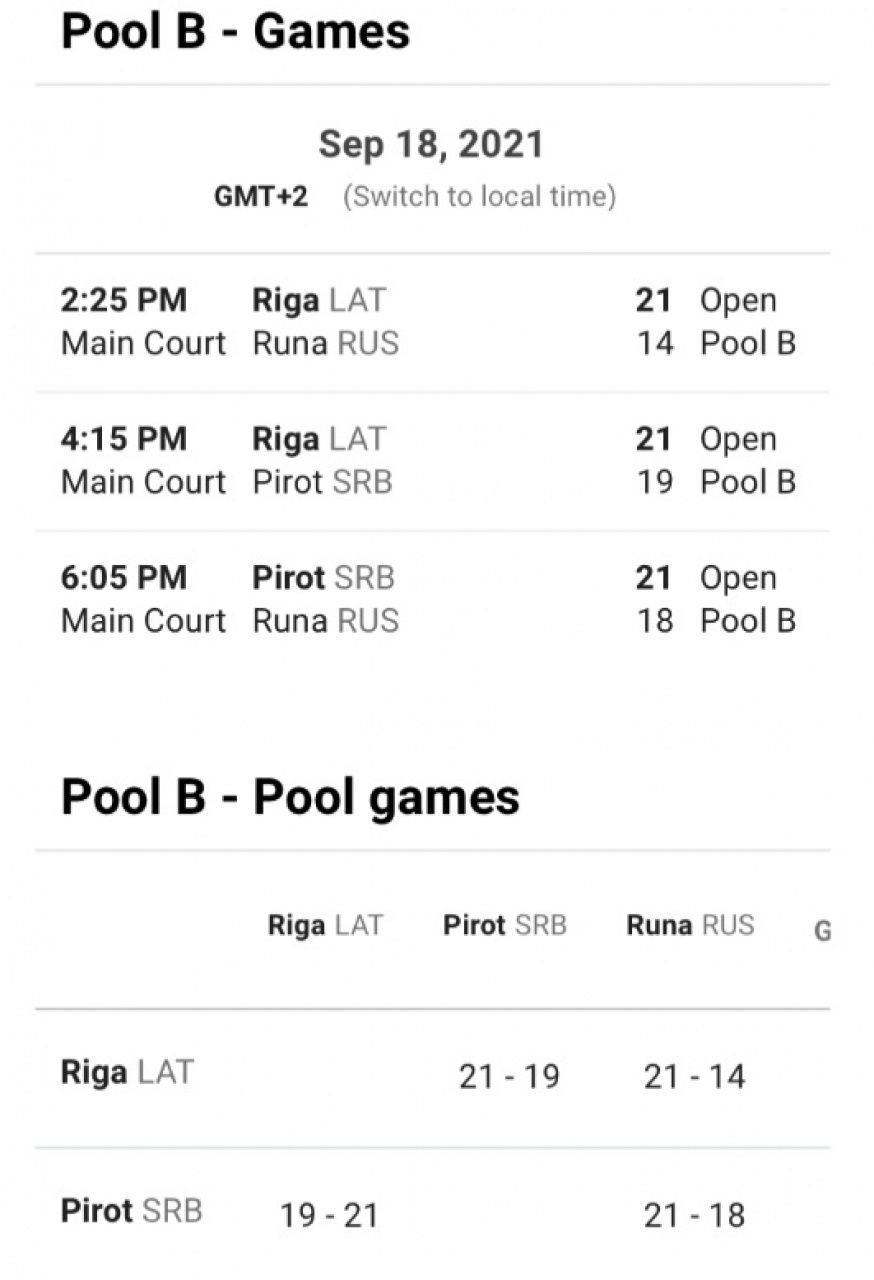Click the 4:15 PM game time
The height and width of the screenshot is (1280, 874).
tap(124, 439)
